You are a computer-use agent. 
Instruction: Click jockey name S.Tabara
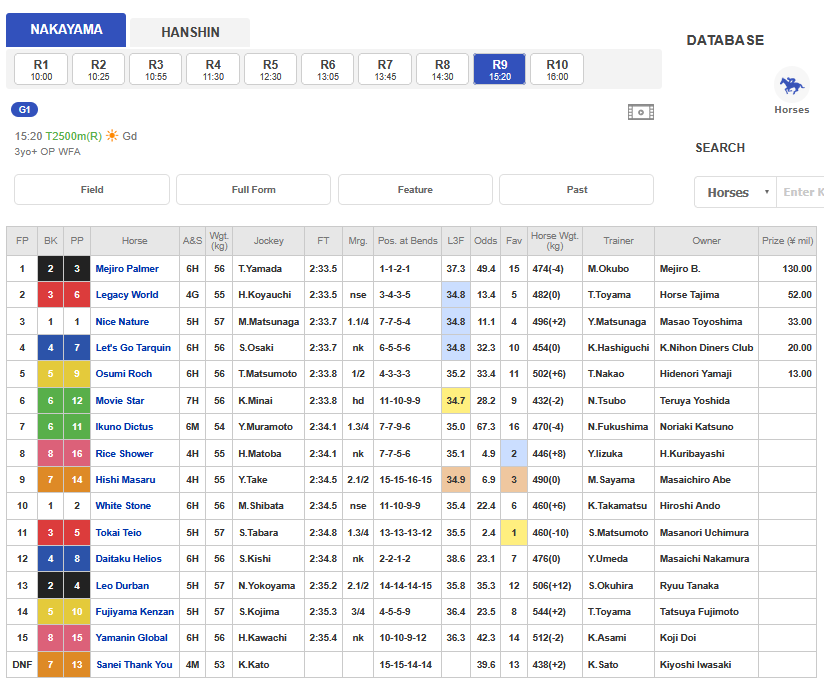click(258, 532)
